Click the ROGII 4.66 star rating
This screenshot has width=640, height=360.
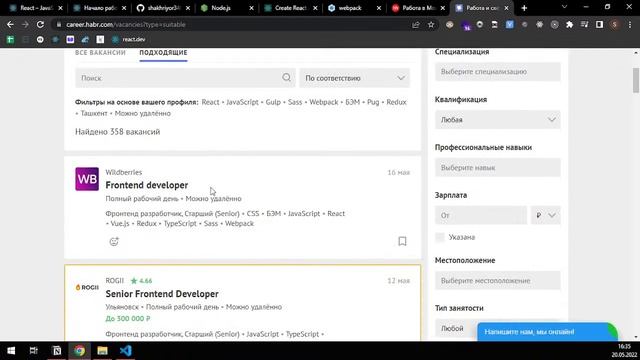tap(141, 281)
